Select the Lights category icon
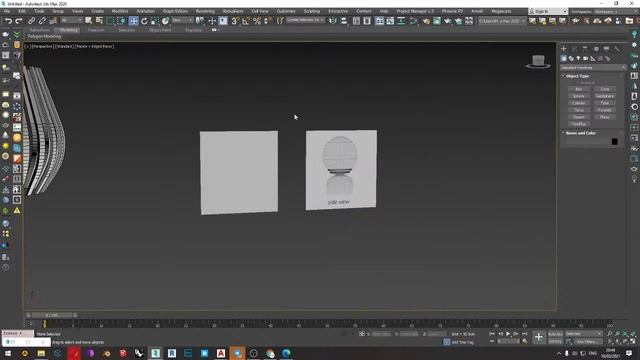640x360 pixels. (578, 59)
